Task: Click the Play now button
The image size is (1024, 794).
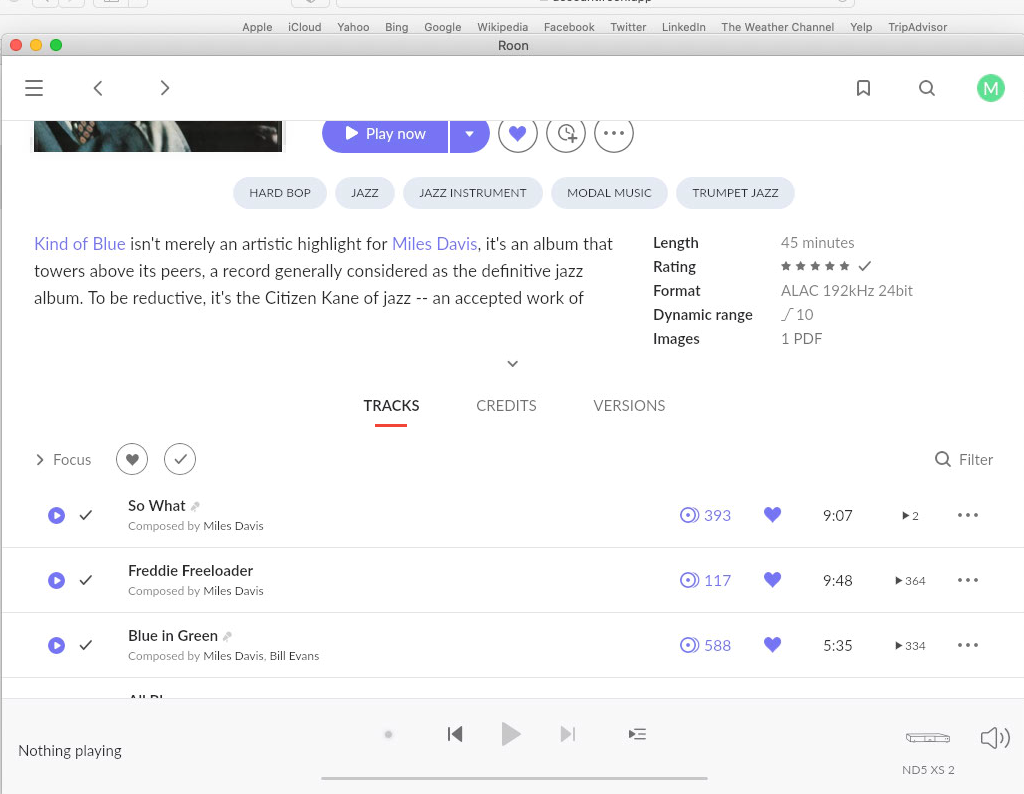Action: (385, 134)
